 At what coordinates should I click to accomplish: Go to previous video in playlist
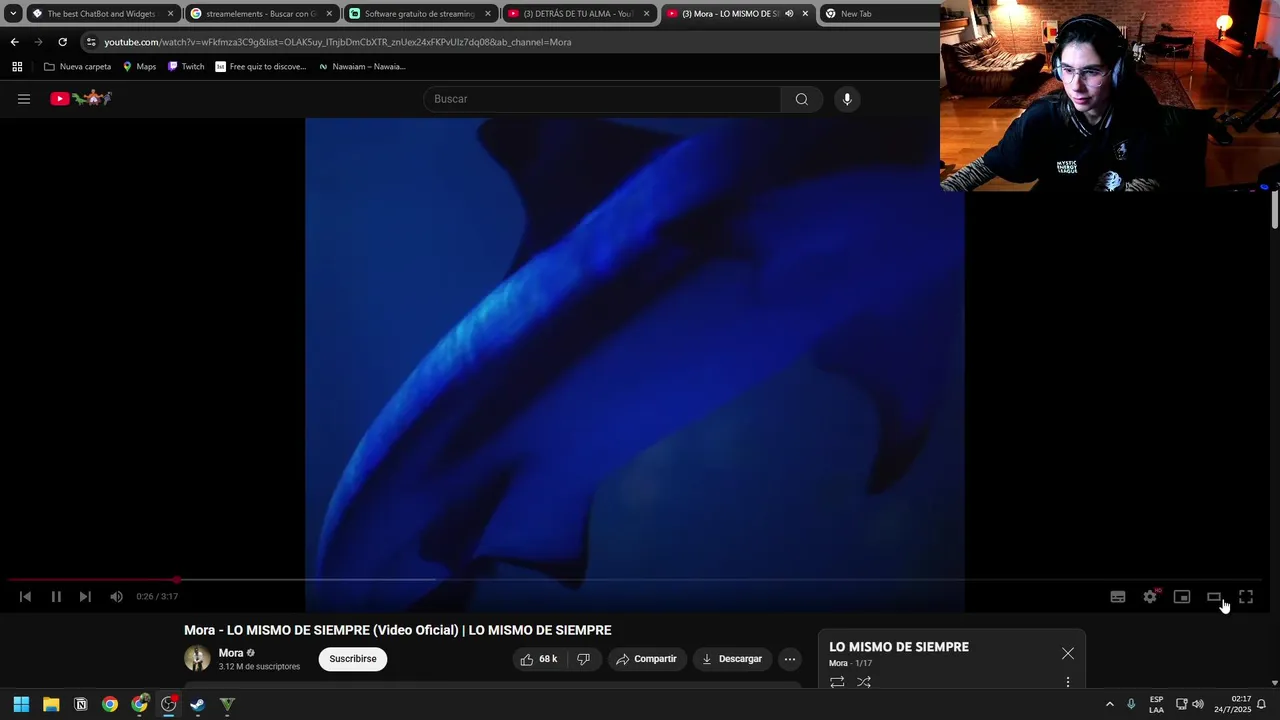coord(25,597)
